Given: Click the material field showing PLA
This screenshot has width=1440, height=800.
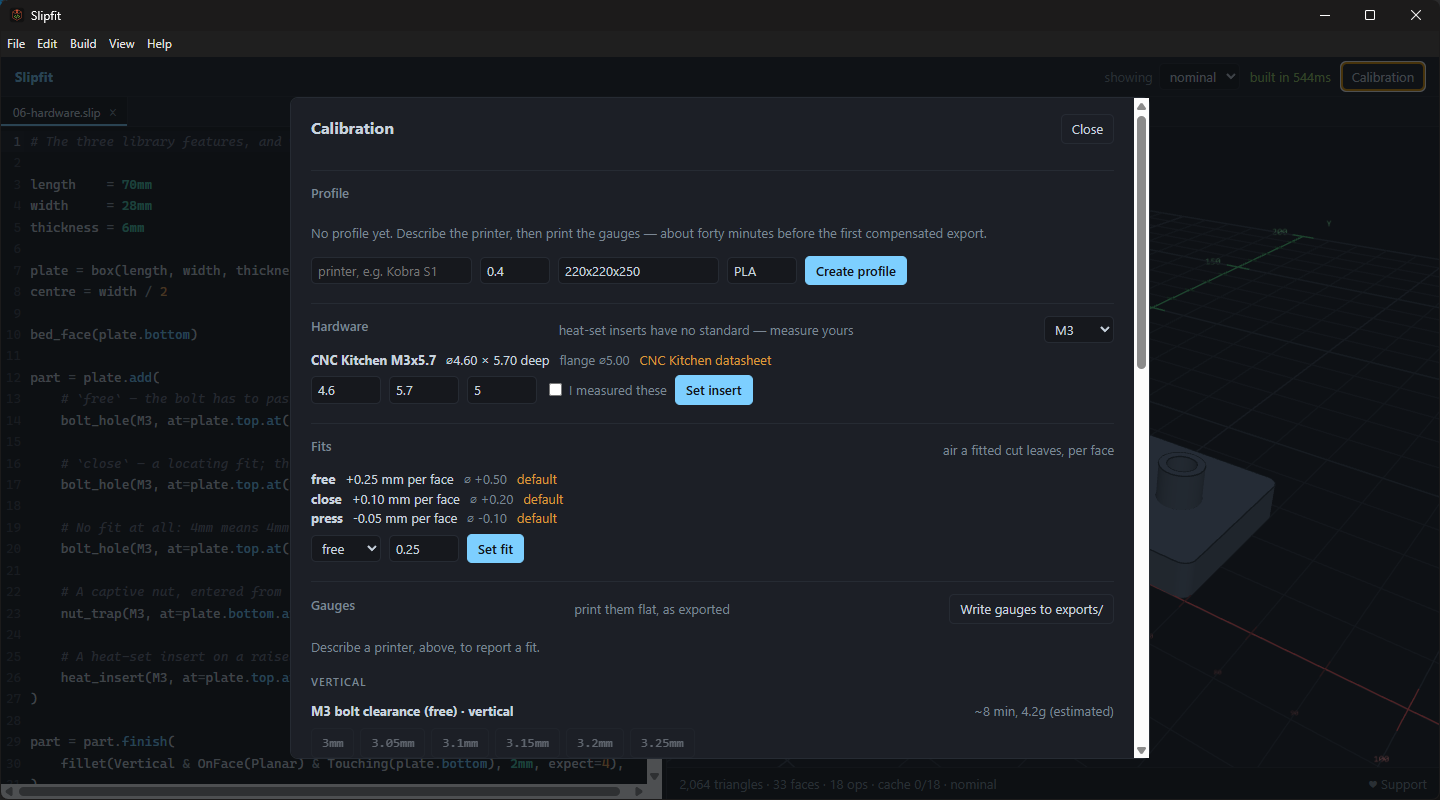Looking at the screenshot, I should (762, 271).
